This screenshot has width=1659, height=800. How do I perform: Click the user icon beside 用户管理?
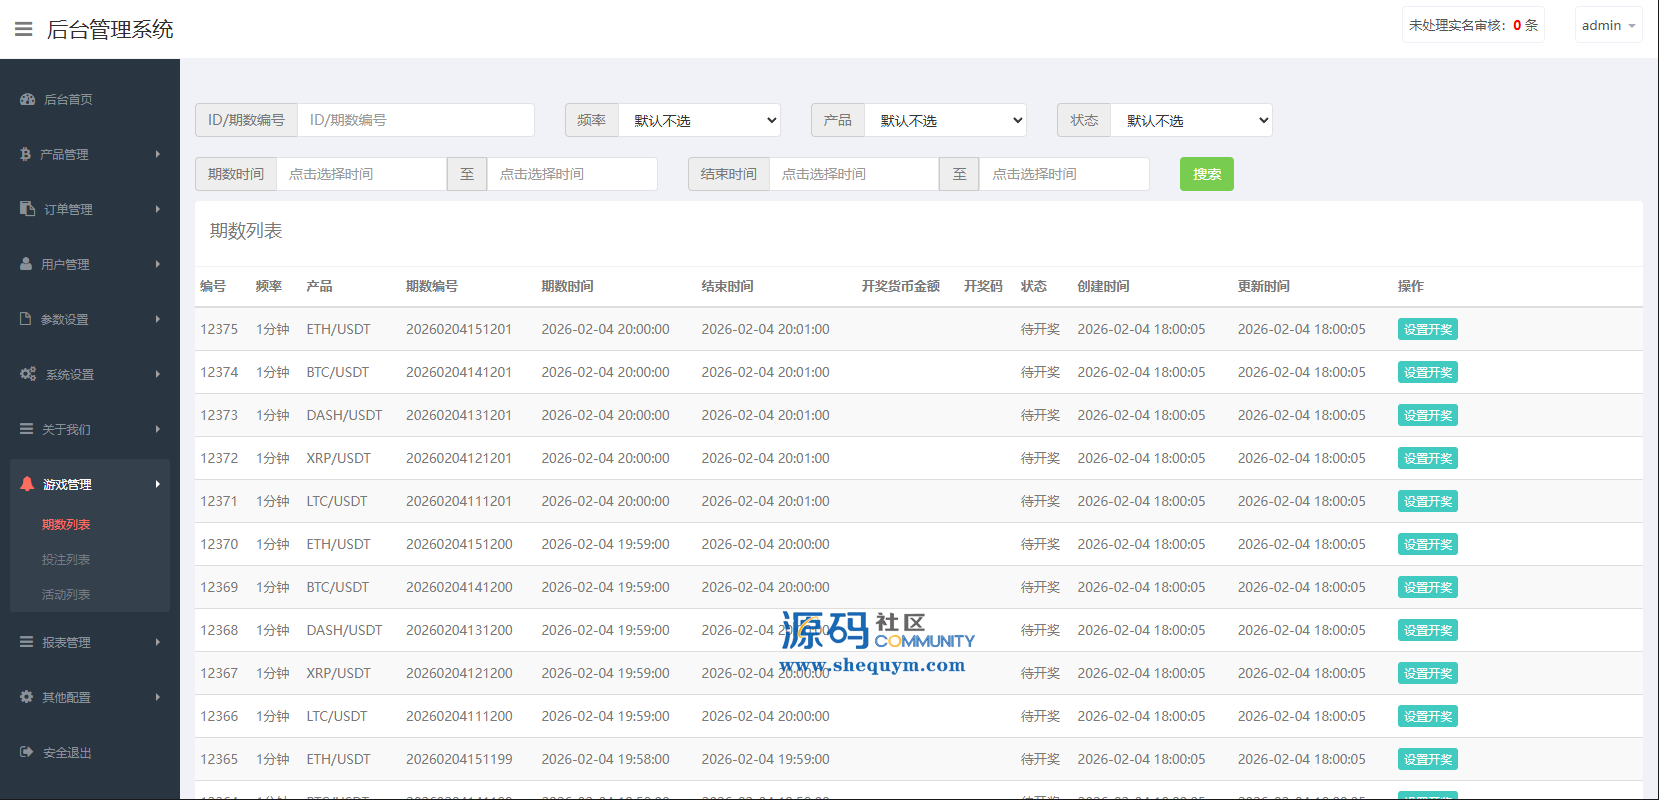tap(26, 264)
